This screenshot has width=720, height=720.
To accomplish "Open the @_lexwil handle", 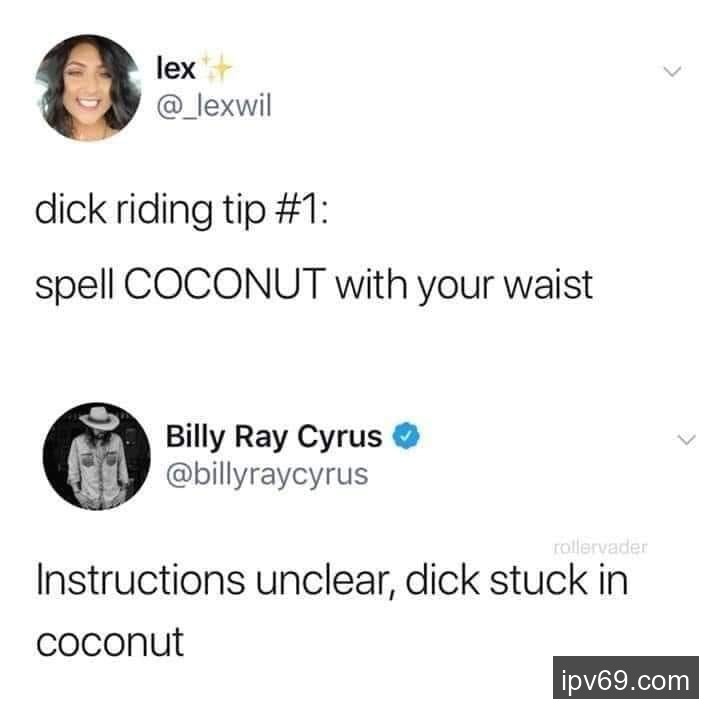I will point(214,106).
